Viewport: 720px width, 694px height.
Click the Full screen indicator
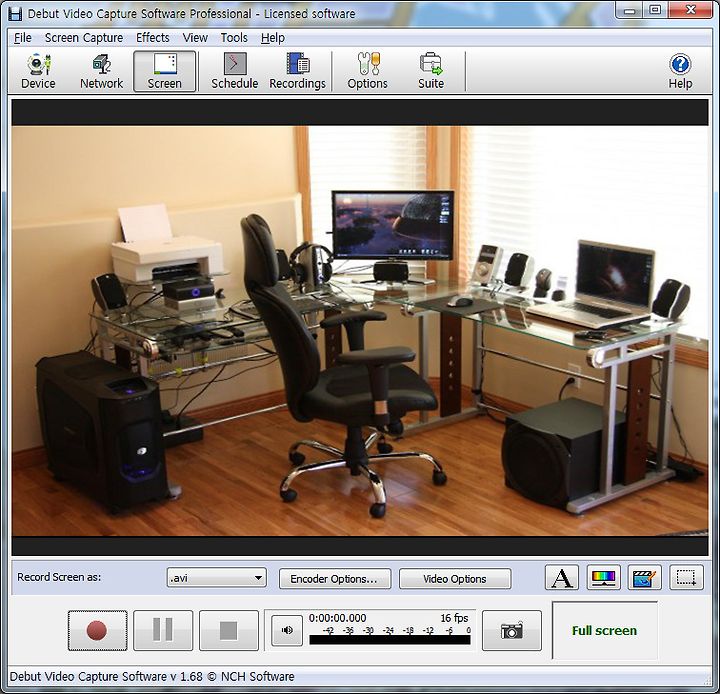pos(604,631)
